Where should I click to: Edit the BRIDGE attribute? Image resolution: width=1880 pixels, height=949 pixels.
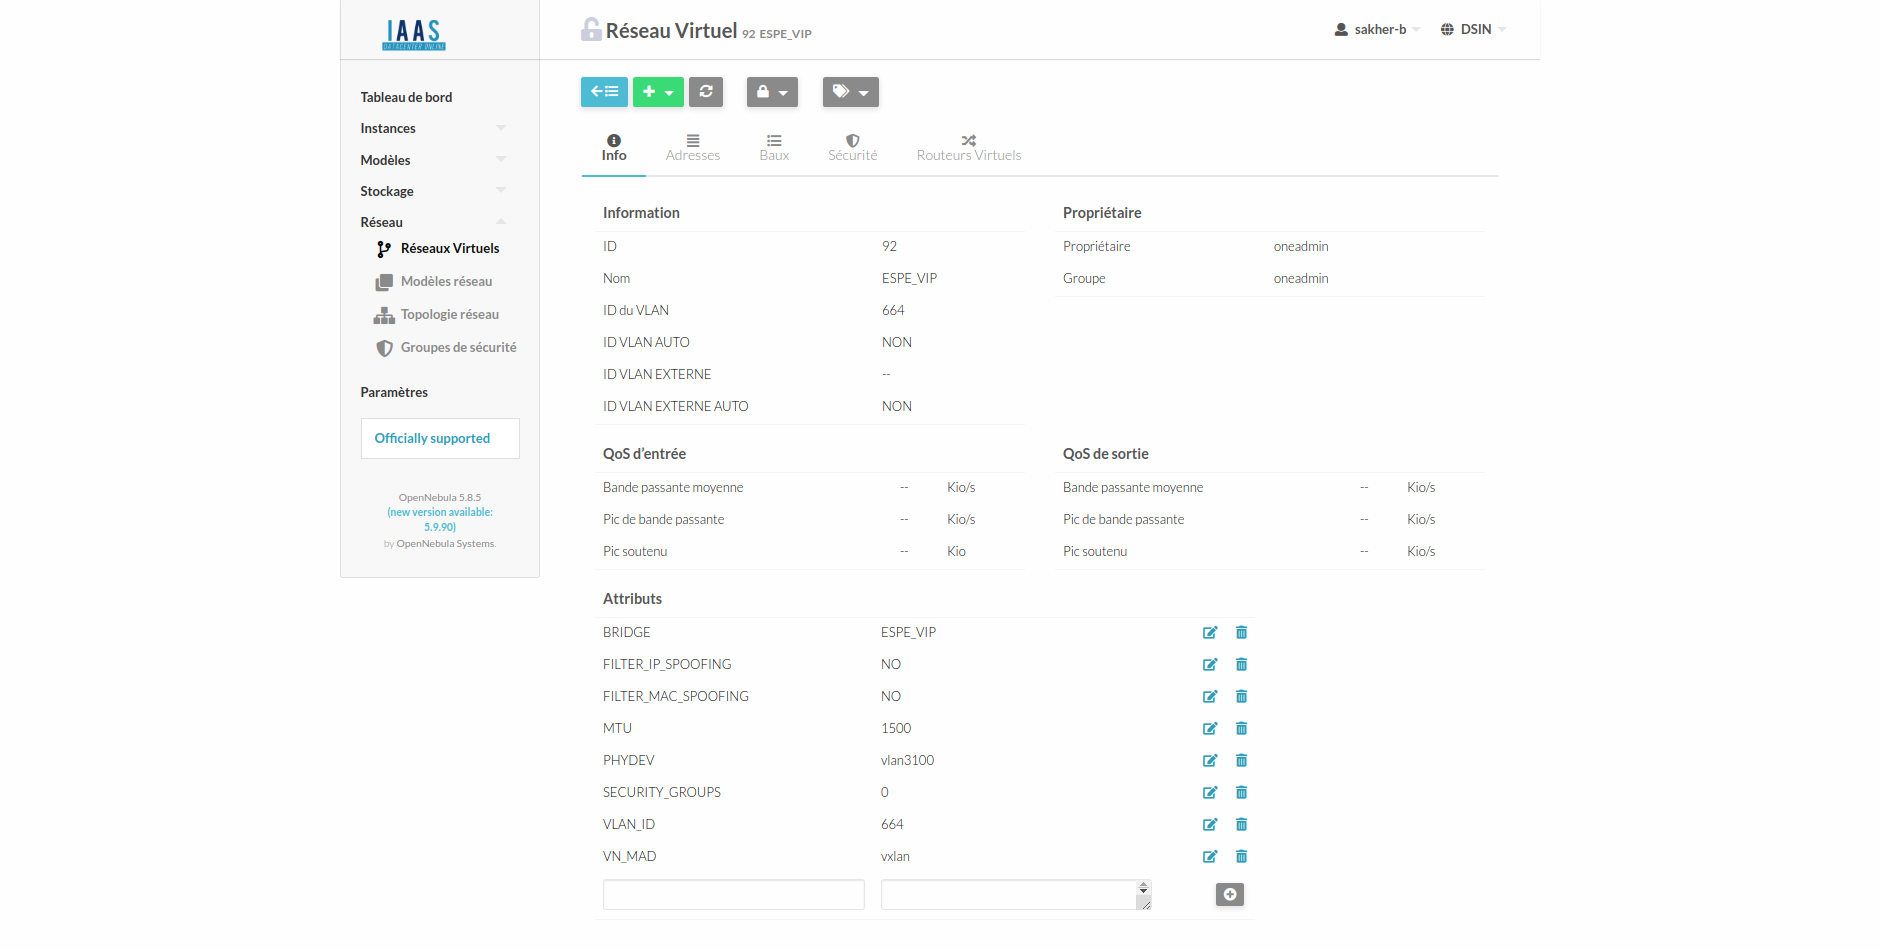[x=1210, y=633]
